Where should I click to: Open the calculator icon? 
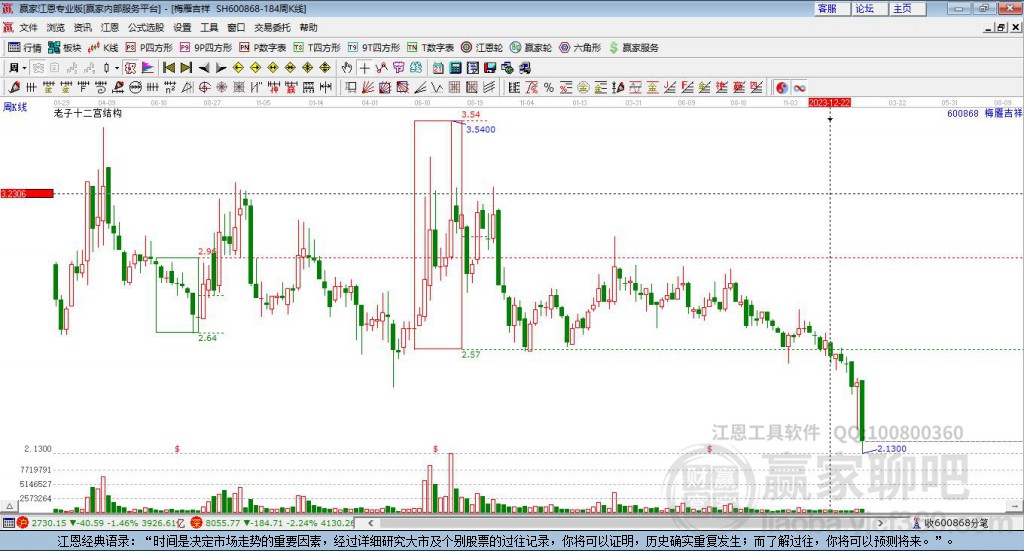(x=456, y=68)
